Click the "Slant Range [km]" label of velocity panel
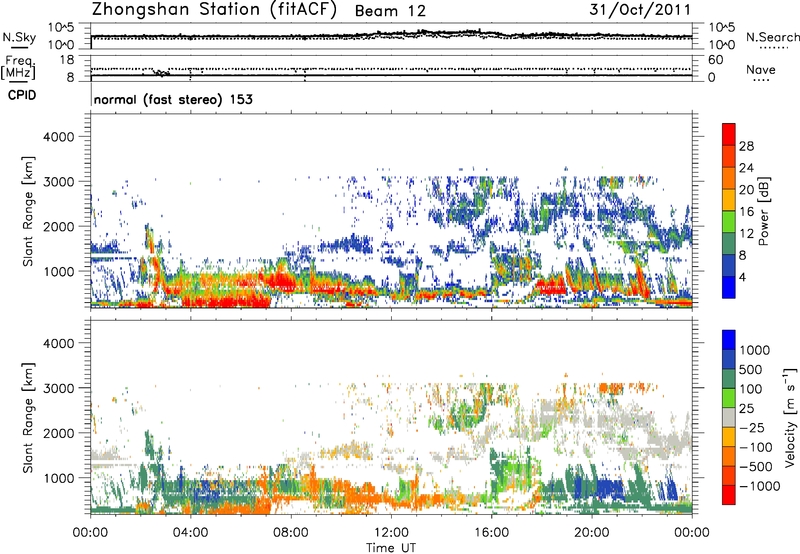 pos(28,417)
